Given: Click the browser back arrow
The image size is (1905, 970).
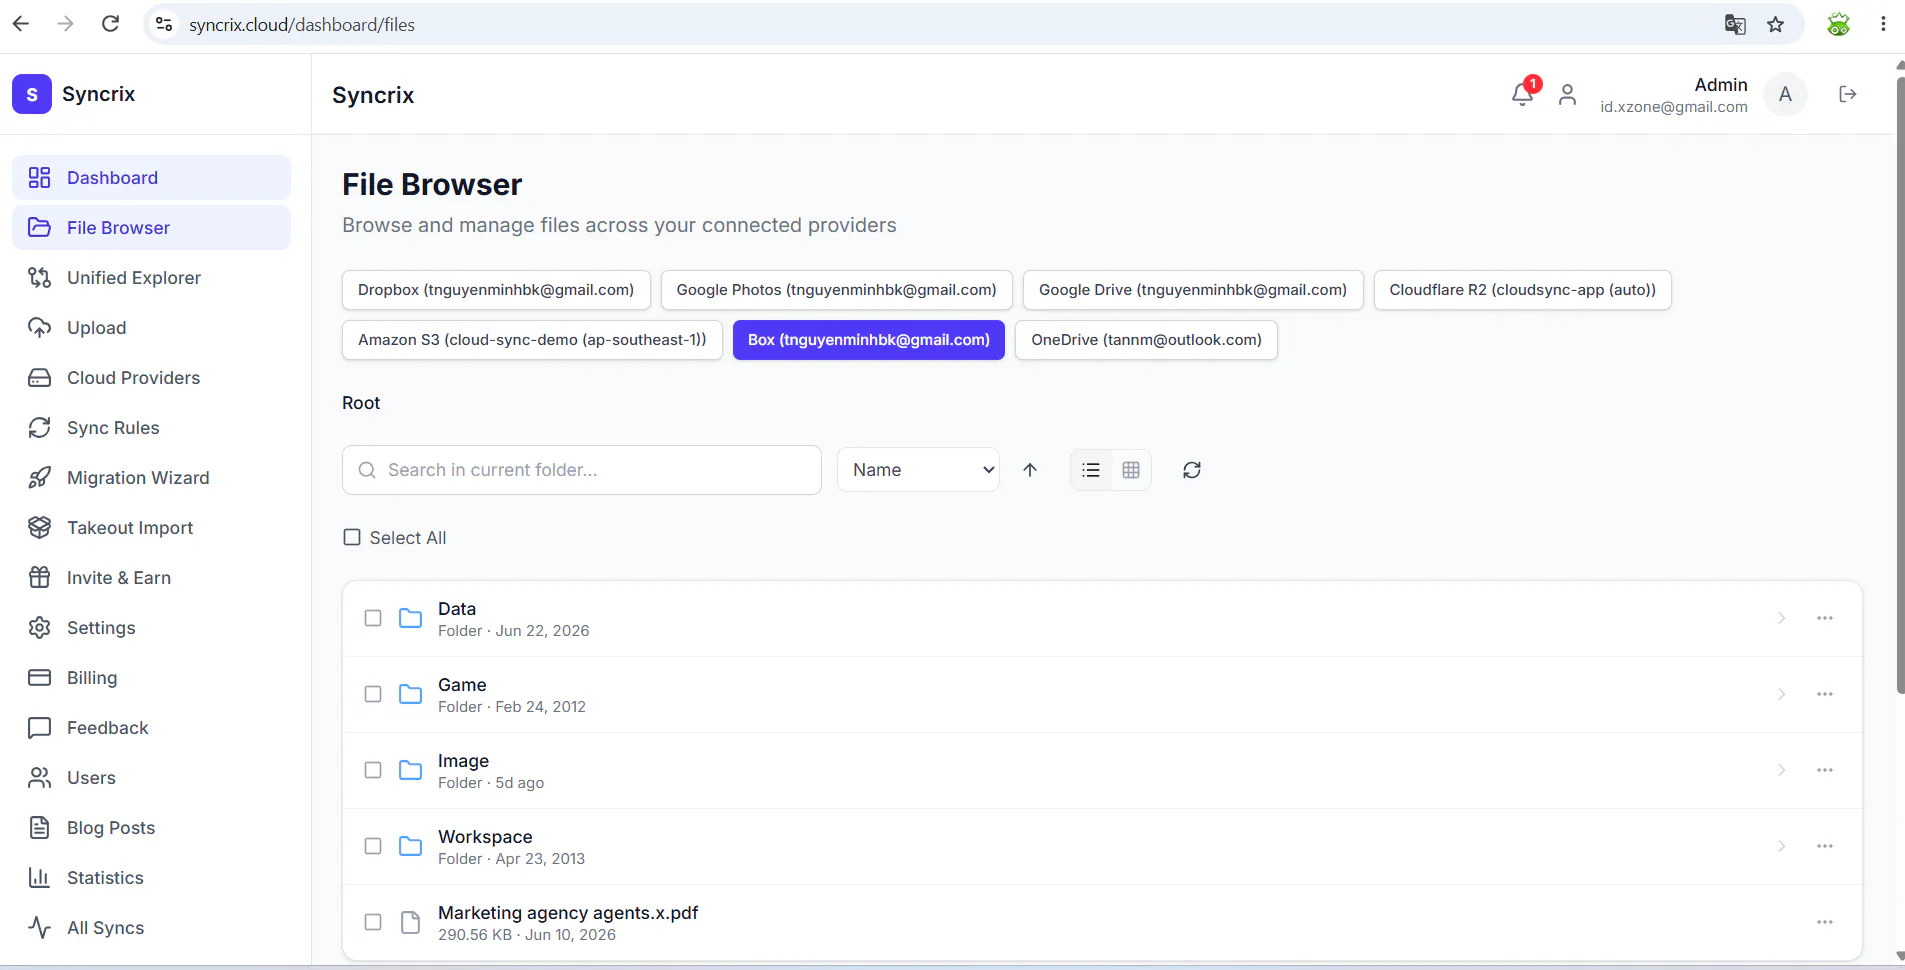Looking at the screenshot, I should 21,24.
